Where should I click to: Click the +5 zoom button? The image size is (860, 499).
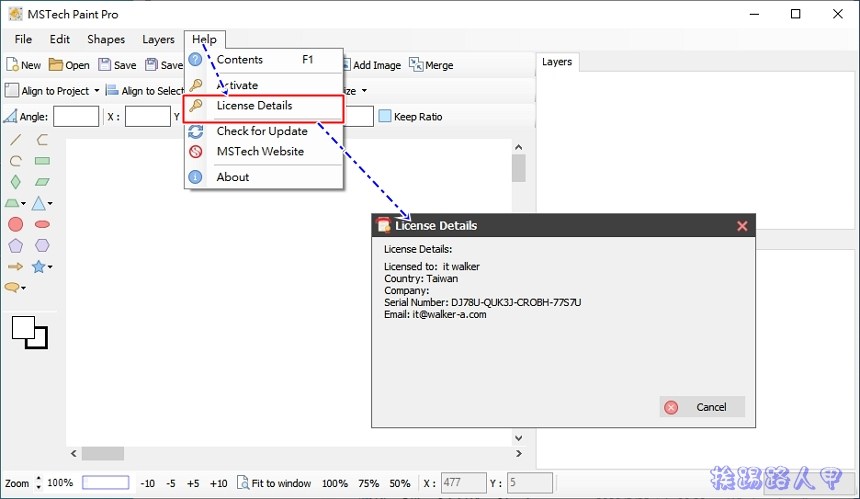pyautogui.click(x=193, y=483)
